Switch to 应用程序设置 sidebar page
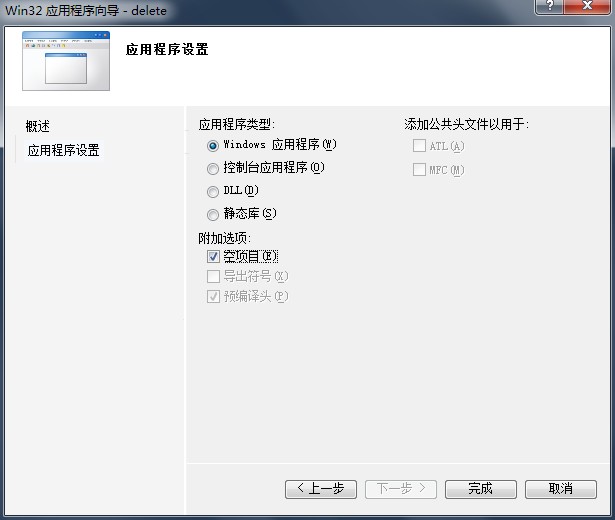 point(64,150)
